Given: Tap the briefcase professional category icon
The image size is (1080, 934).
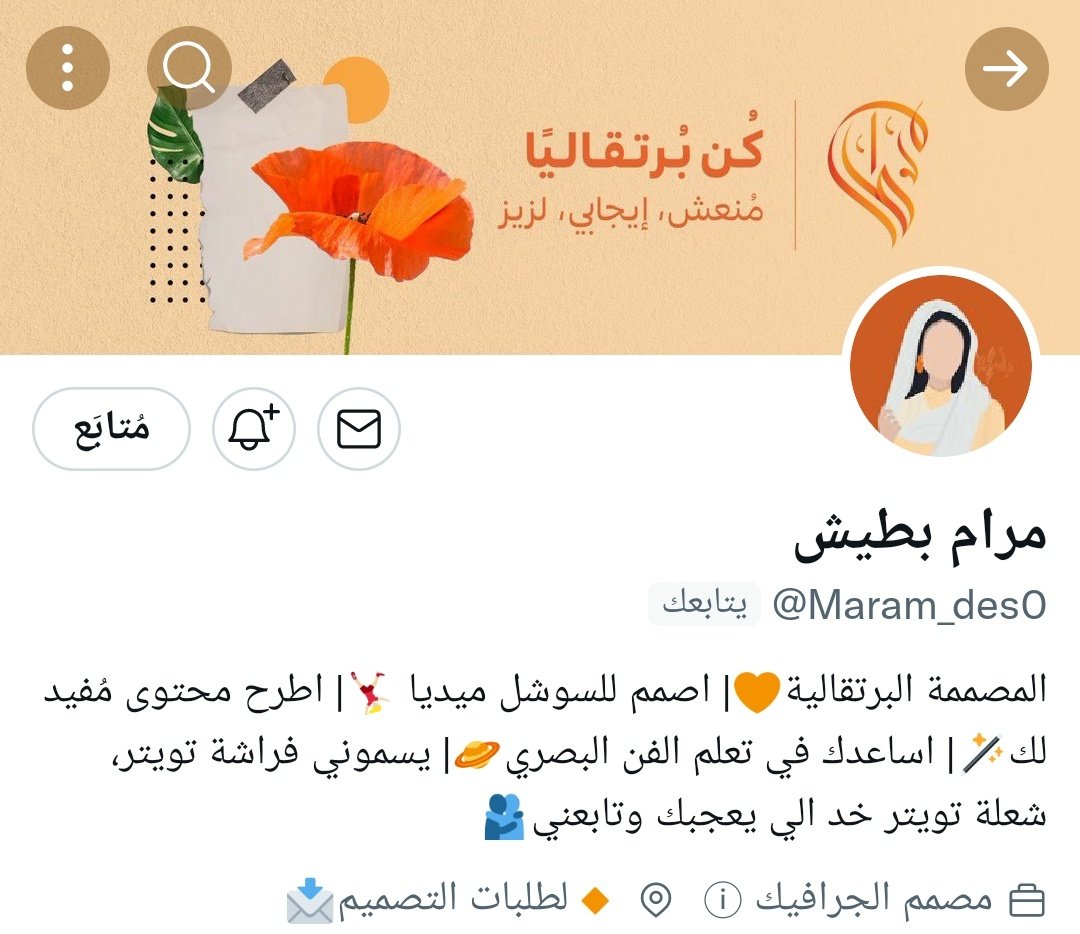Looking at the screenshot, I should tap(1027, 900).
